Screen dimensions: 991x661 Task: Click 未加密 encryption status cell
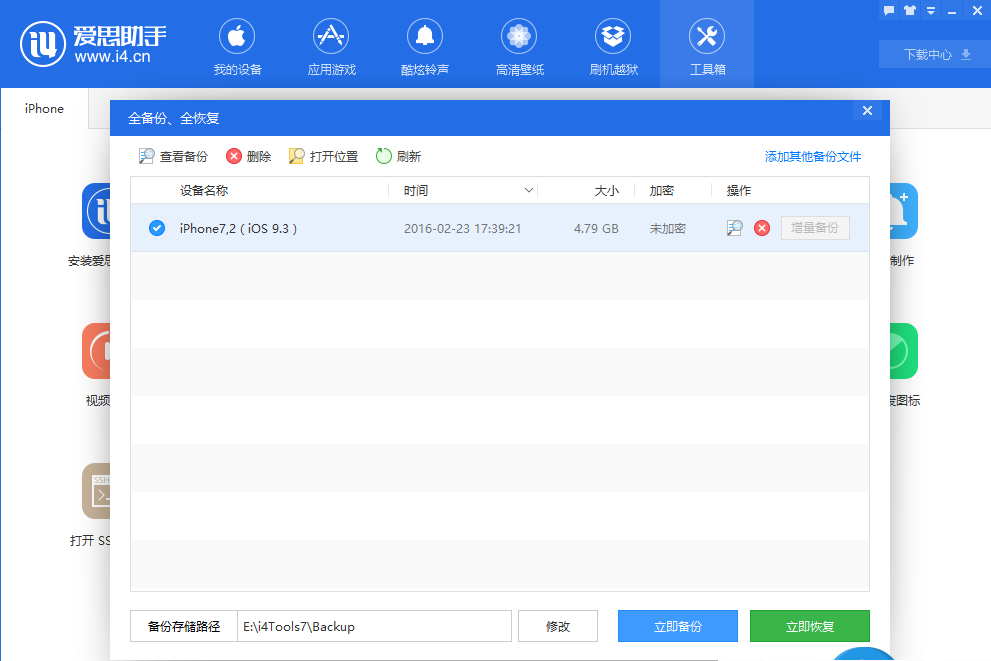[x=667, y=228]
